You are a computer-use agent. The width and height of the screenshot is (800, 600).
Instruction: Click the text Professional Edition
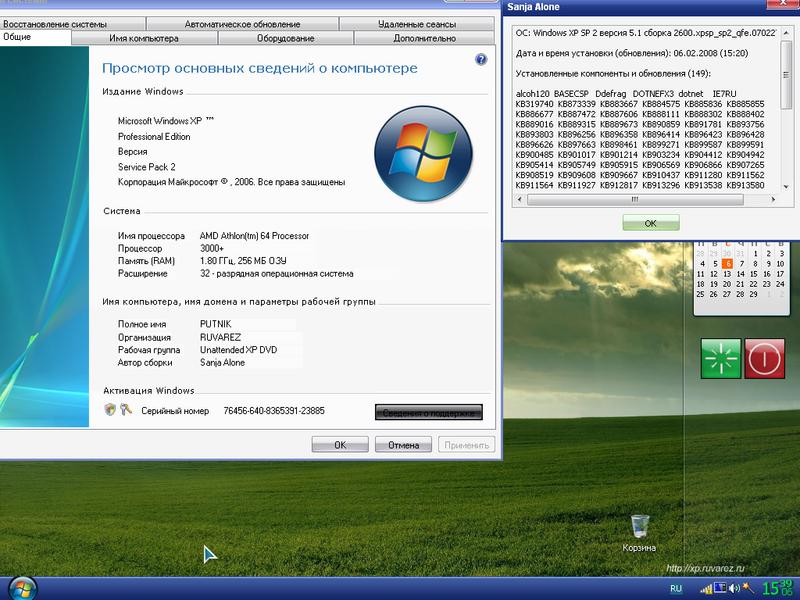(x=154, y=137)
